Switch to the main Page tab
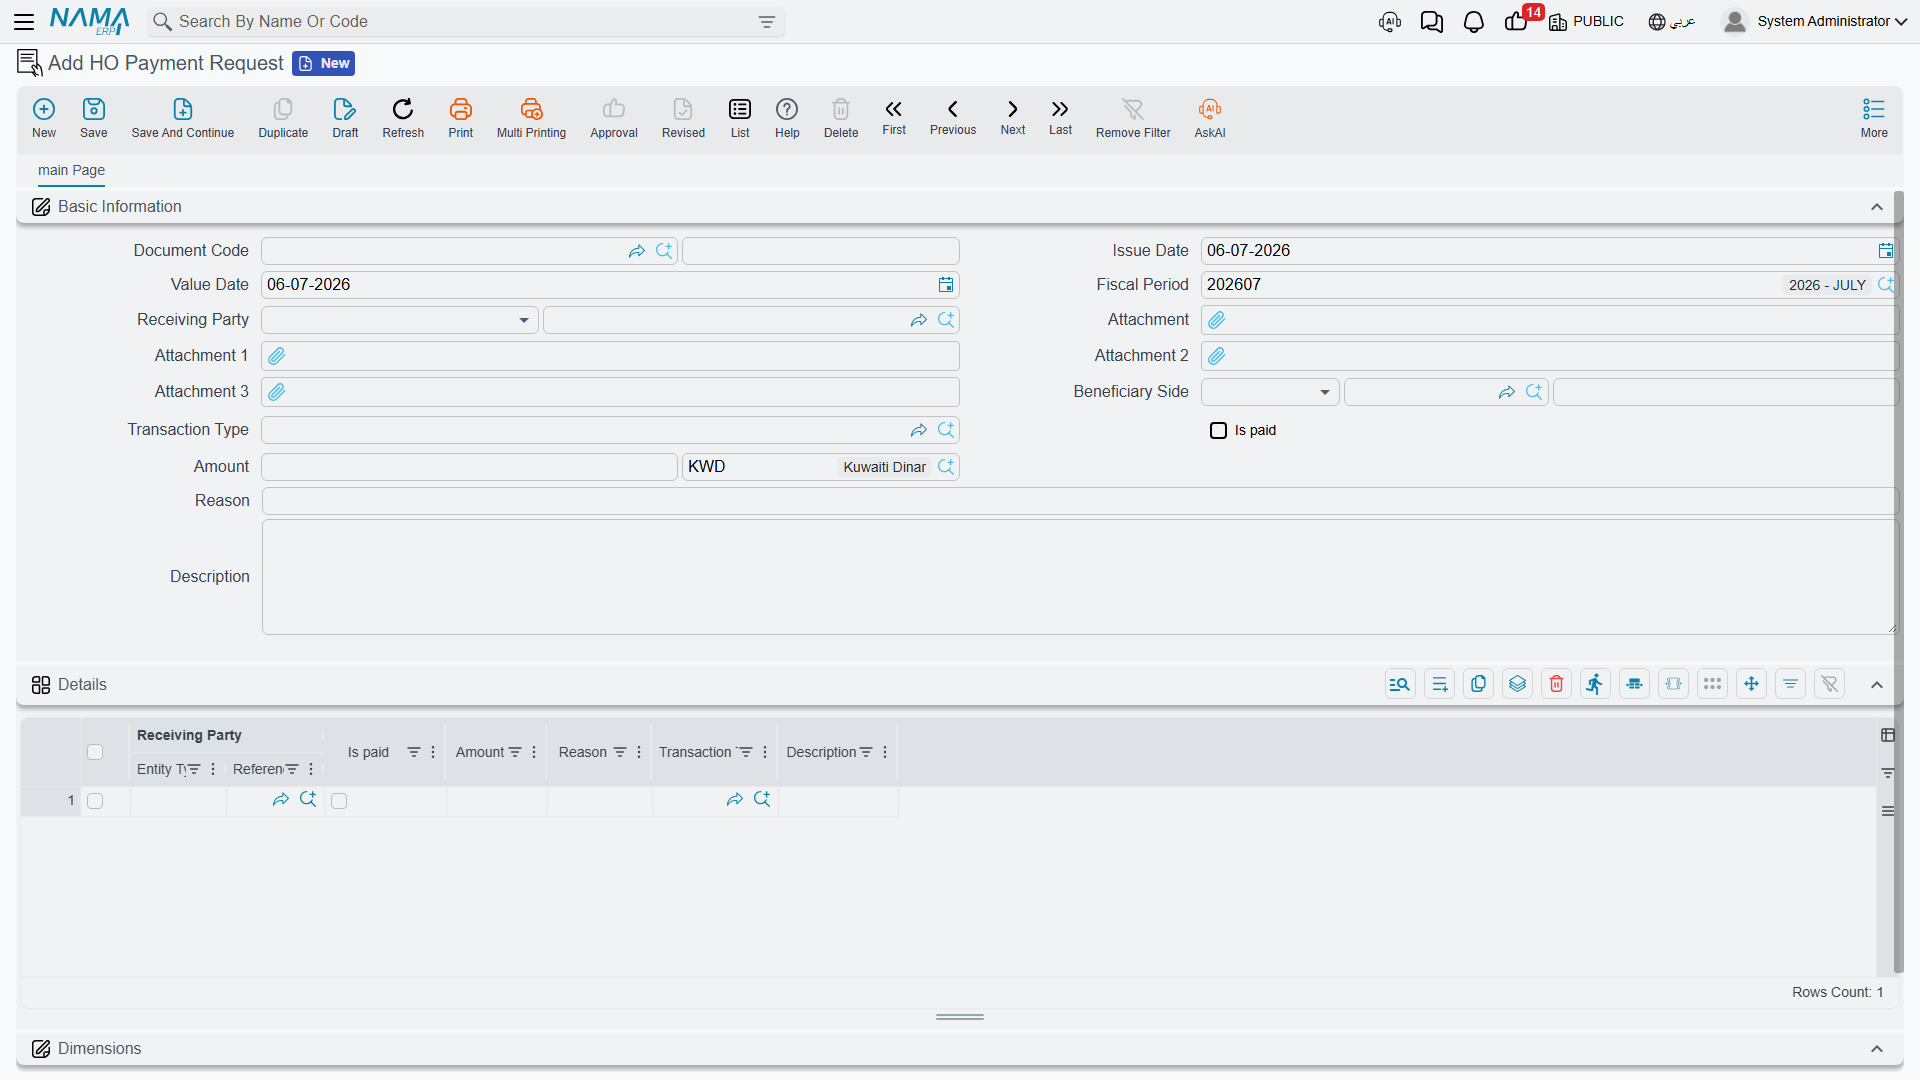Screen dimensions: 1920x1080 pos(71,170)
